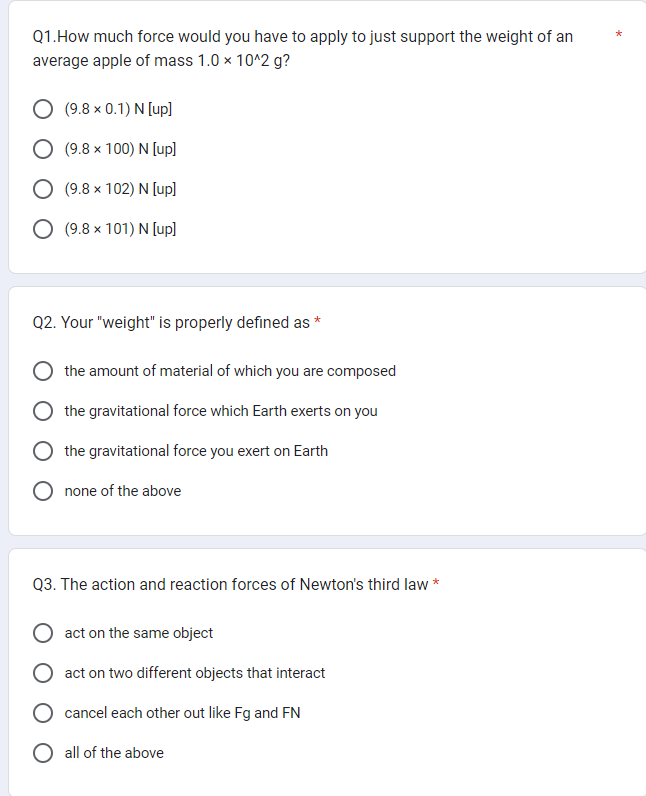Viewport: 646px width, 796px height.
Task: Pick 'gravitational force you exert on Earth'
Action: click(x=43, y=451)
